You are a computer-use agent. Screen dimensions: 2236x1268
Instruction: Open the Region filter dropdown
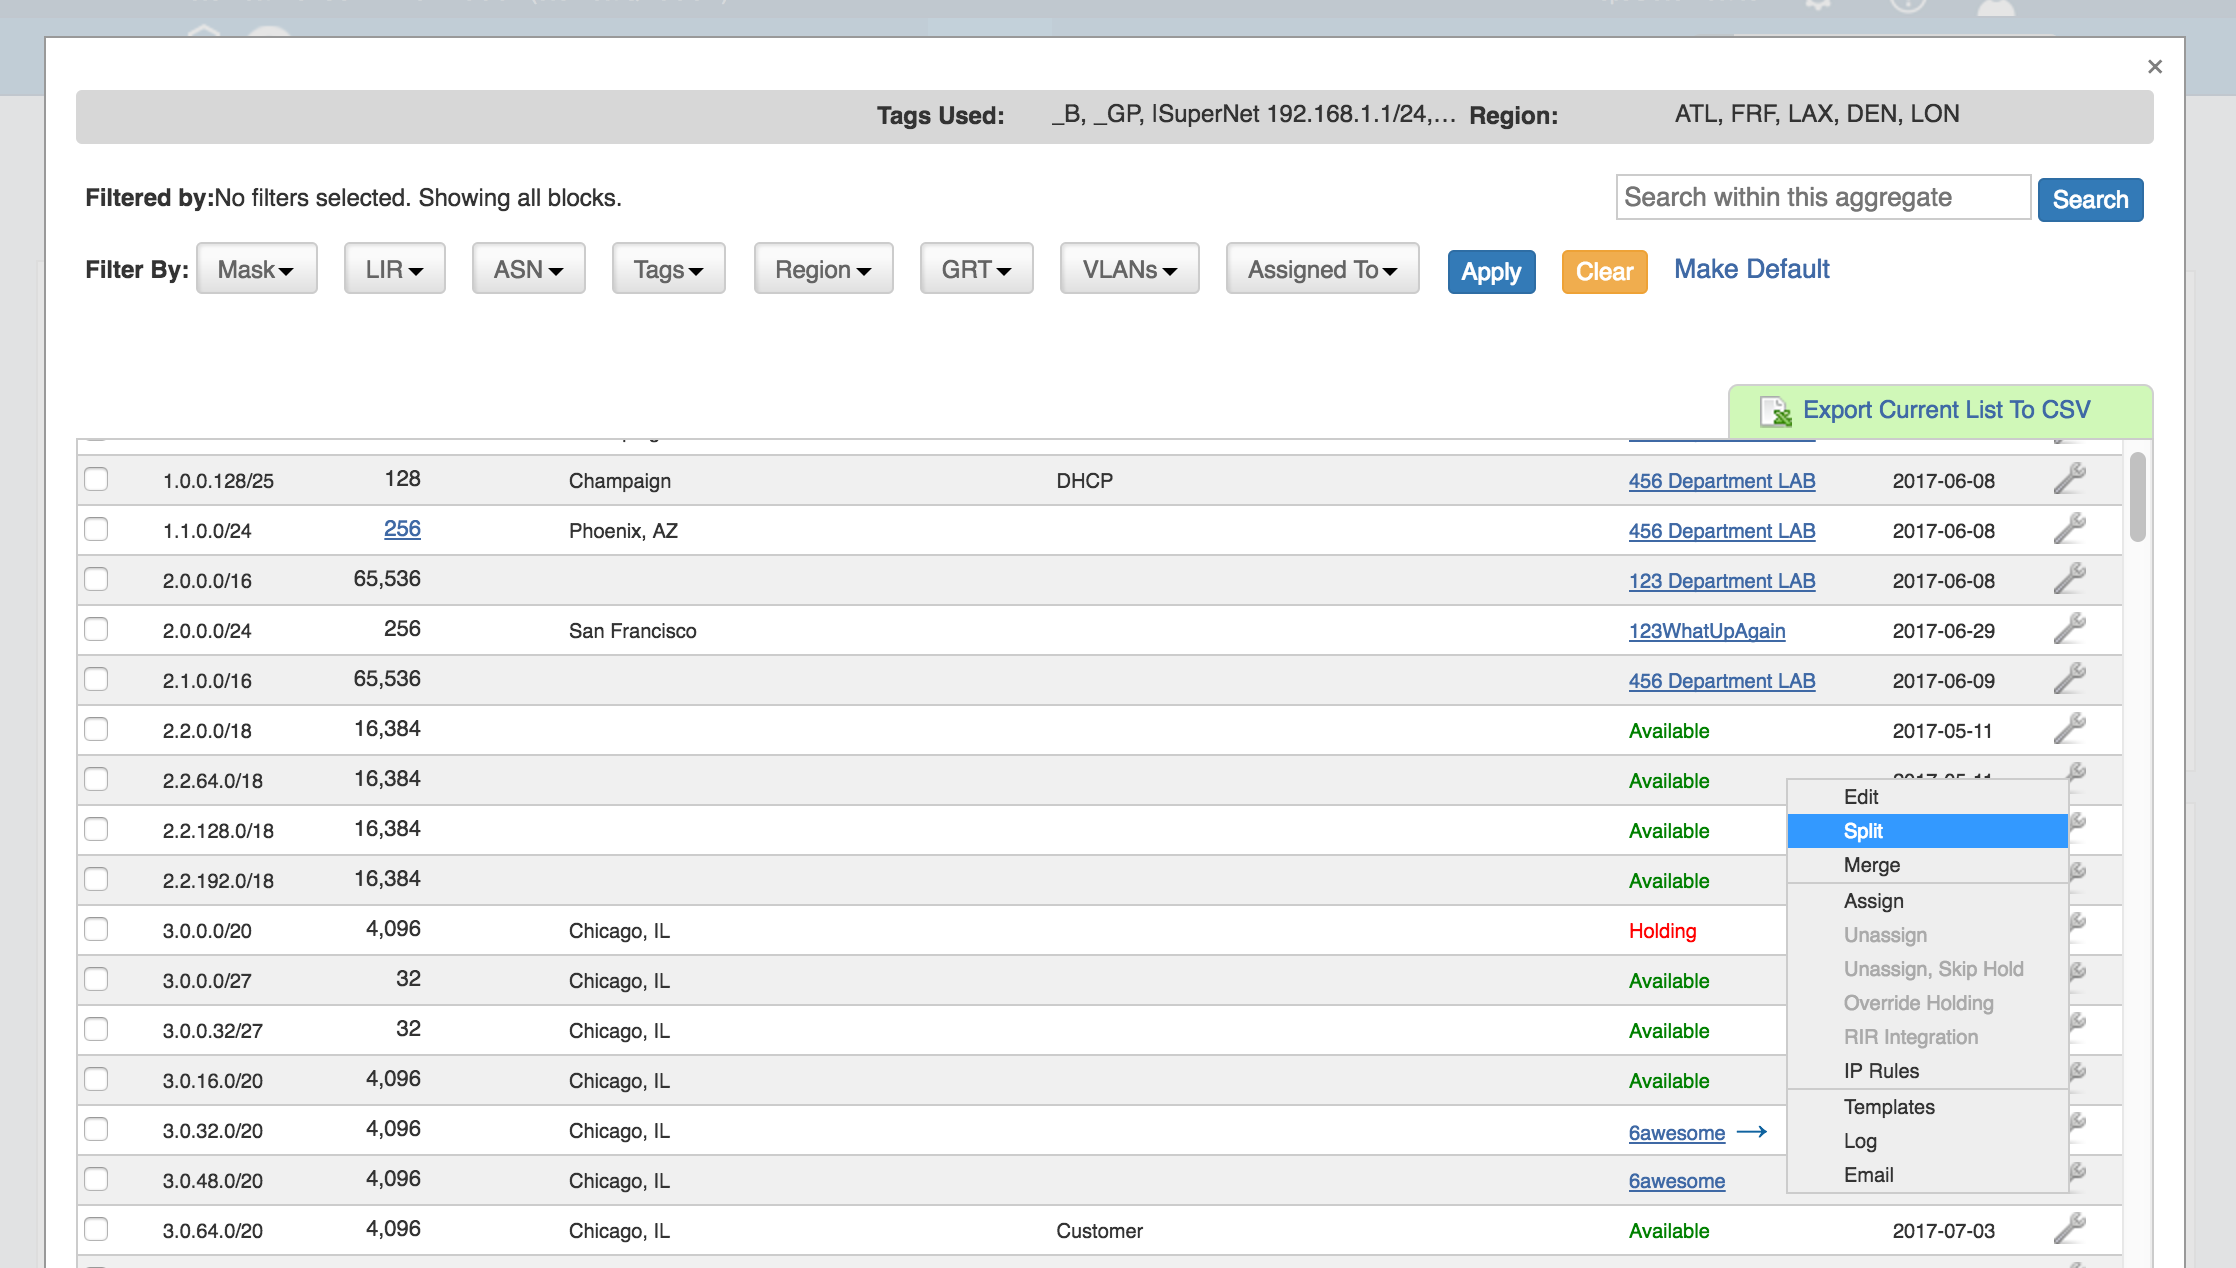click(823, 269)
